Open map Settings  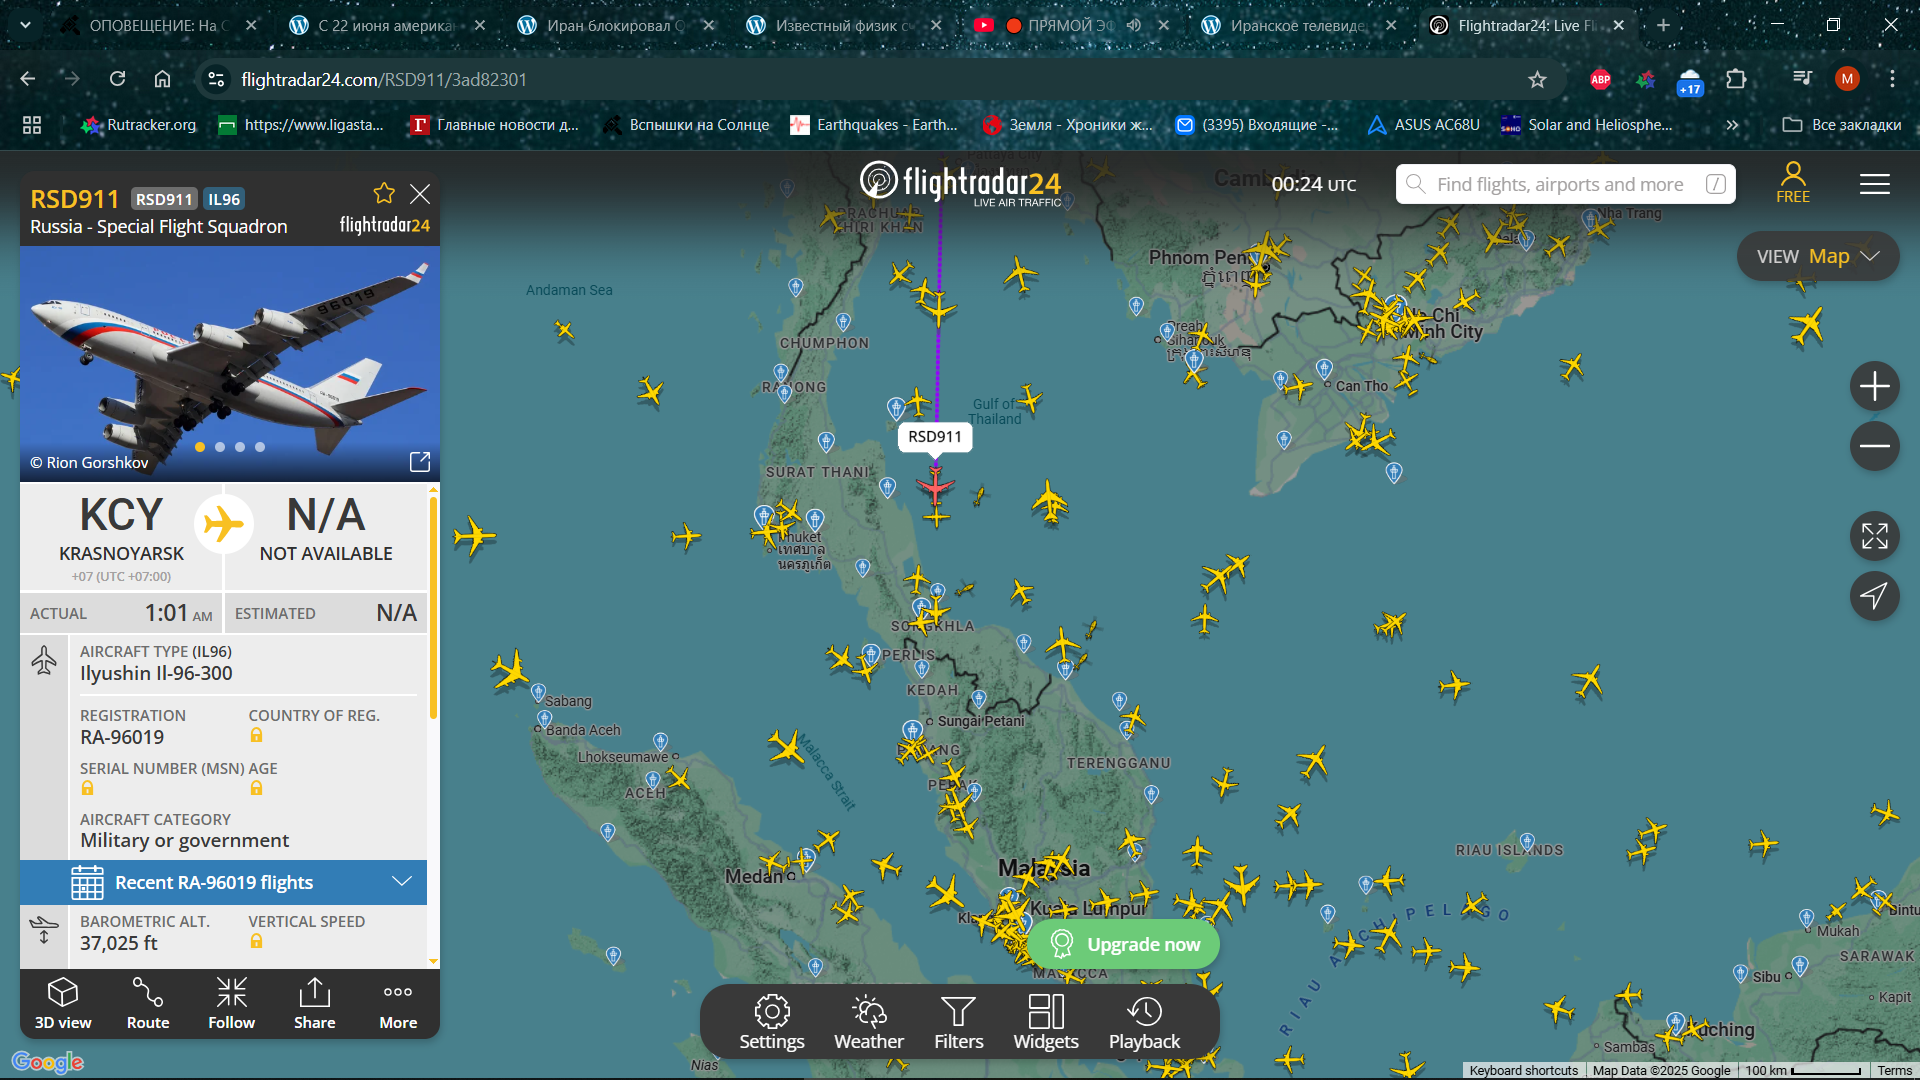point(771,1022)
